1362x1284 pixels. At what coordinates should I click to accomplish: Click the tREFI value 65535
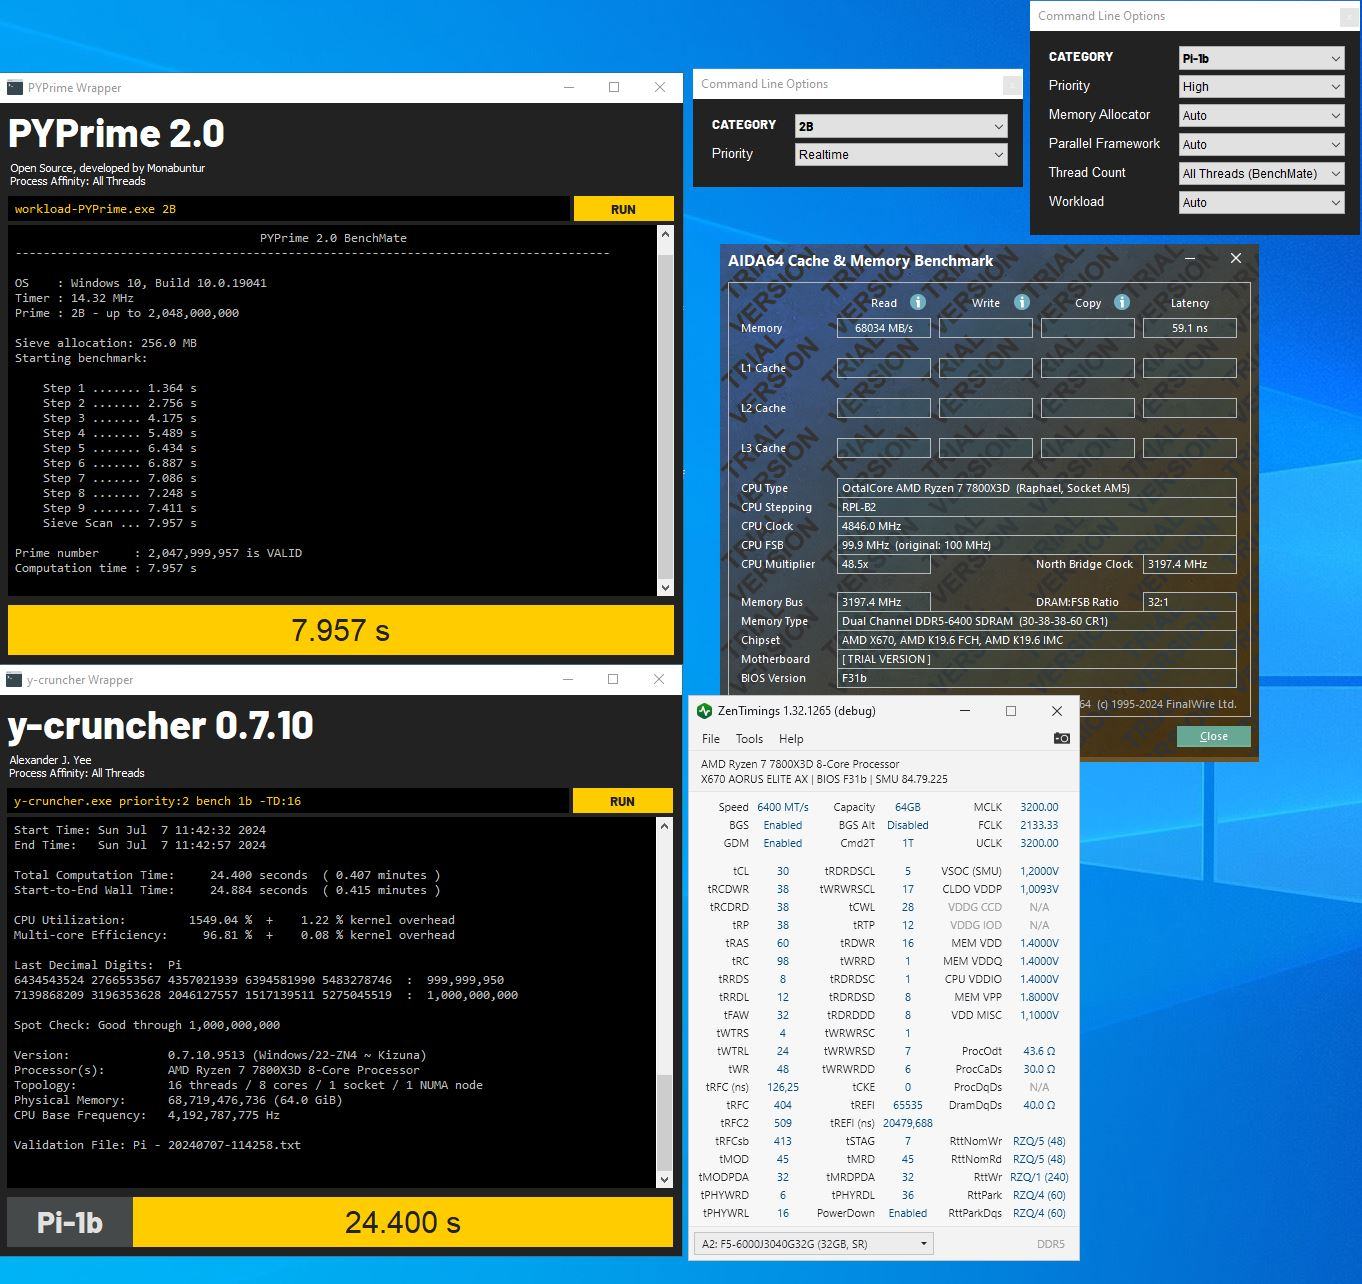[x=908, y=1105]
